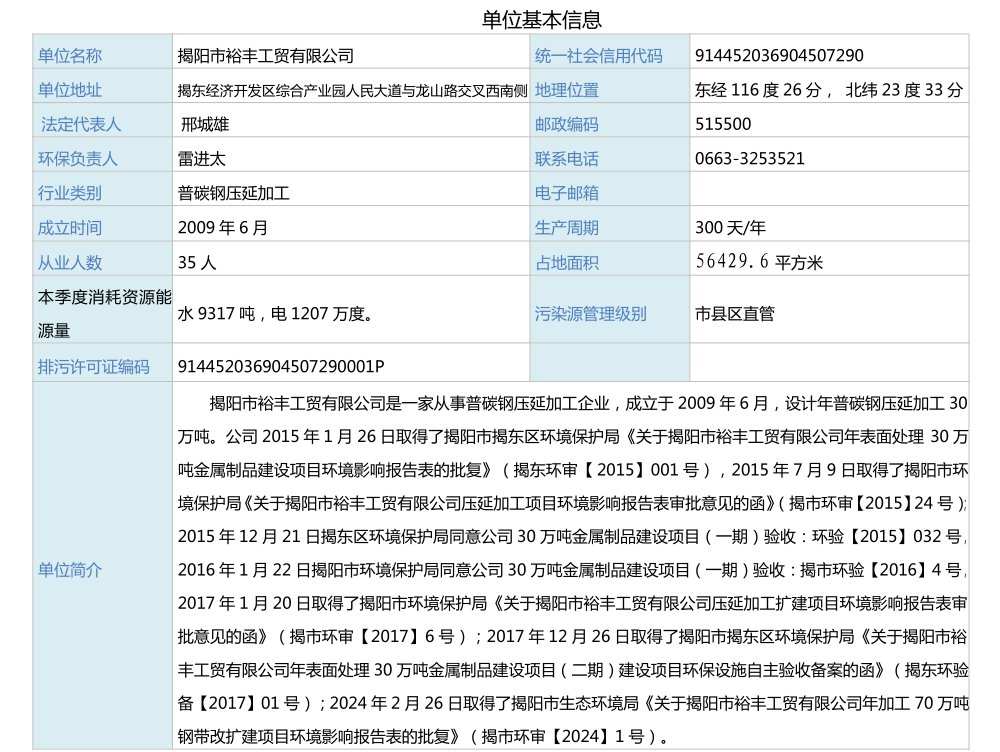1000x752 pixels.
Task: Click management level value 市县区直管
Action: [735, 314]
